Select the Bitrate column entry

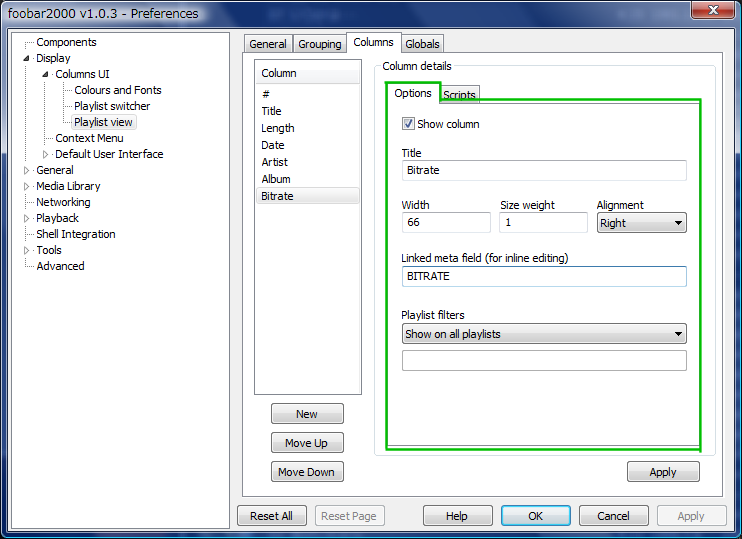click(x=308, y=196)
